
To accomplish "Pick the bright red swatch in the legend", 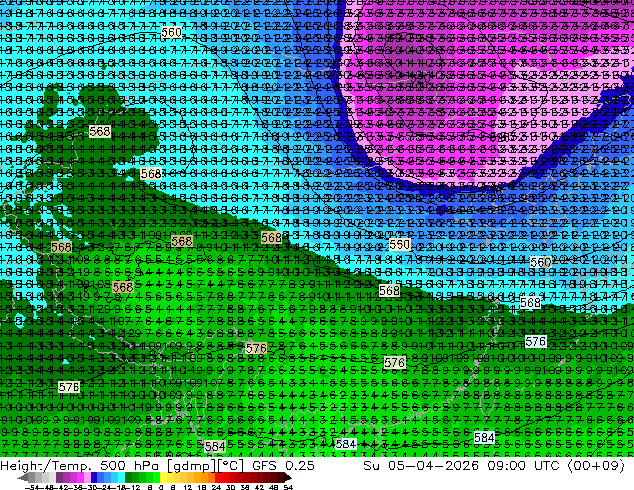I will click(218, 477).
